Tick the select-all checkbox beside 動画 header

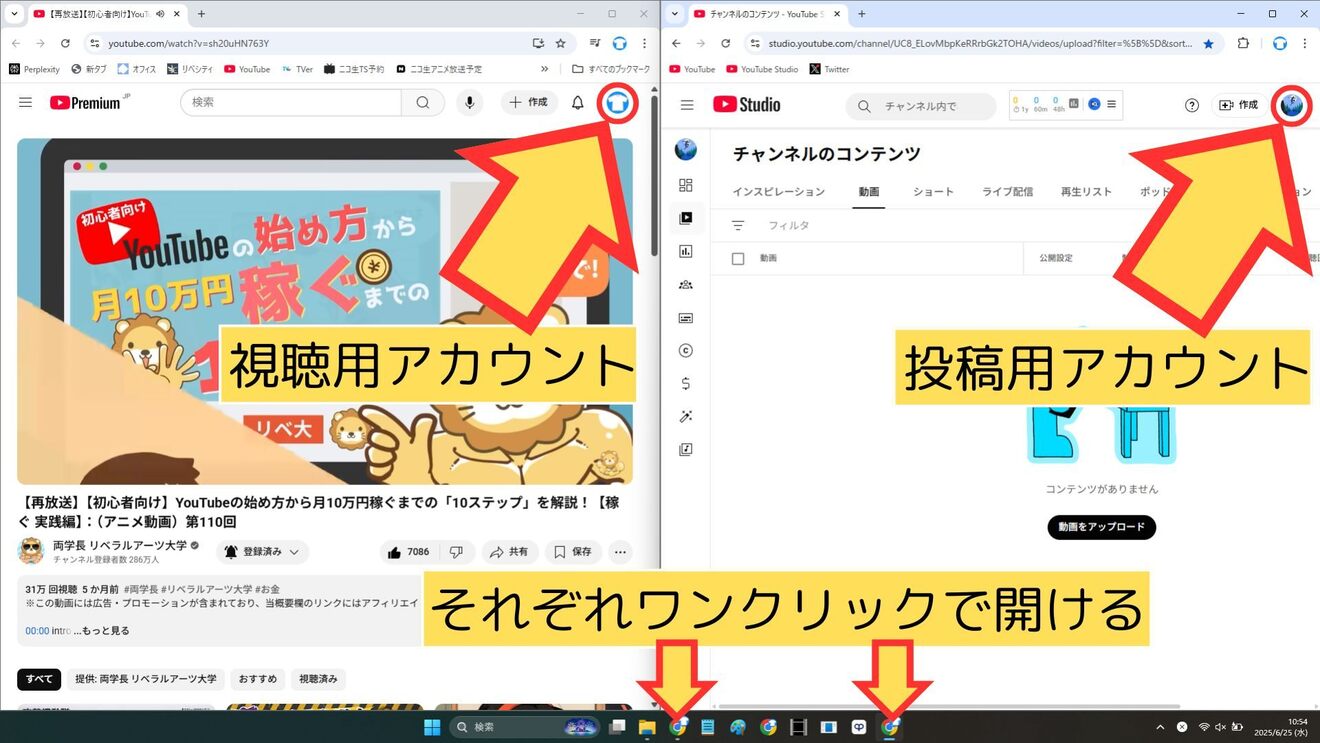(x=738, y=259)
